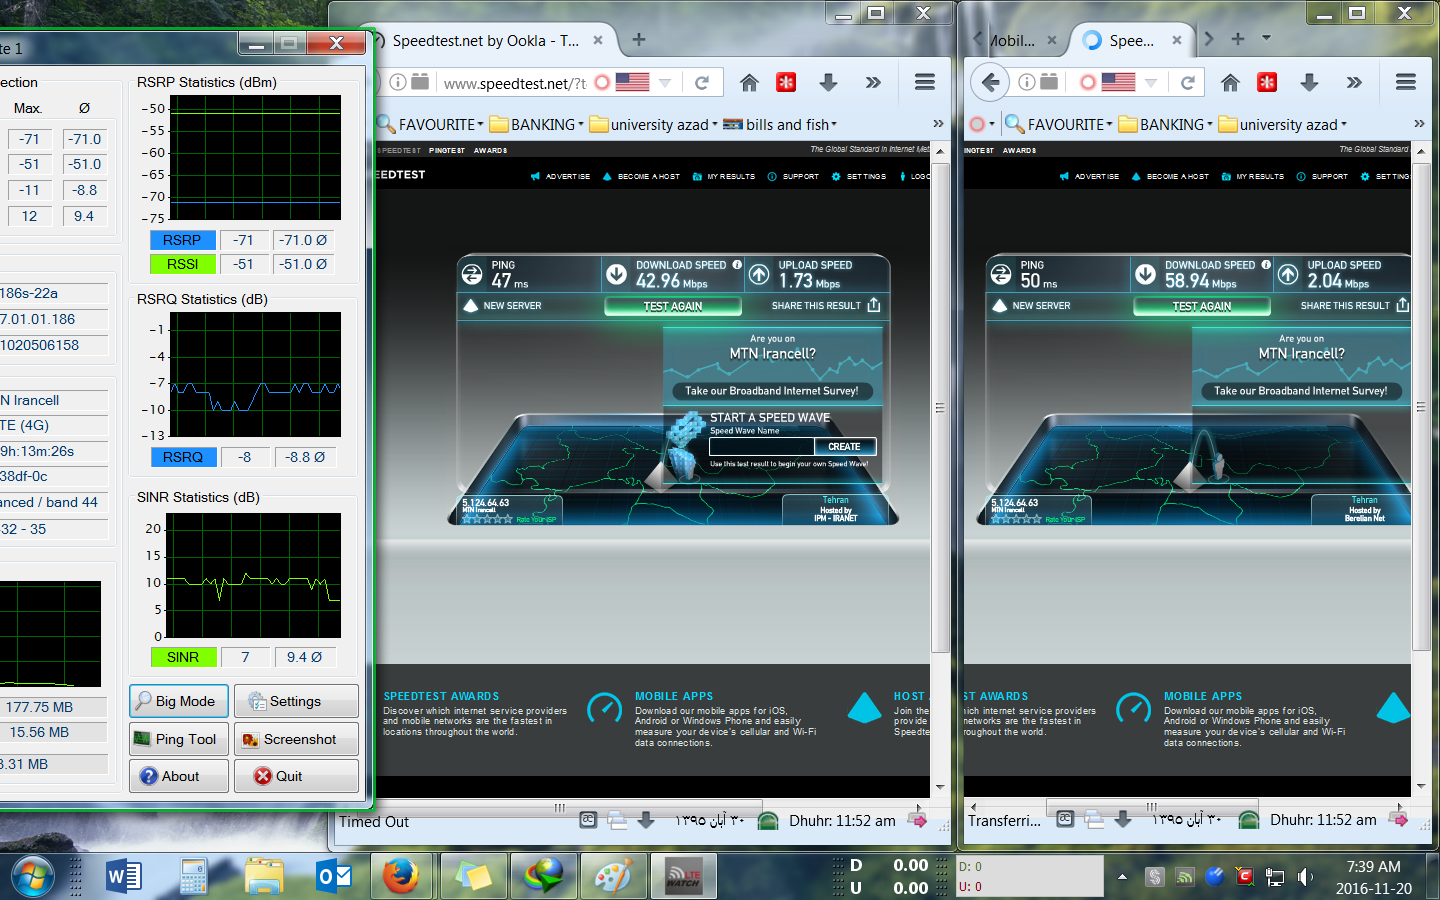Screen dimensions: 1440x900
Task: Click the site info icon in left address bar
Action: (398, 83)
